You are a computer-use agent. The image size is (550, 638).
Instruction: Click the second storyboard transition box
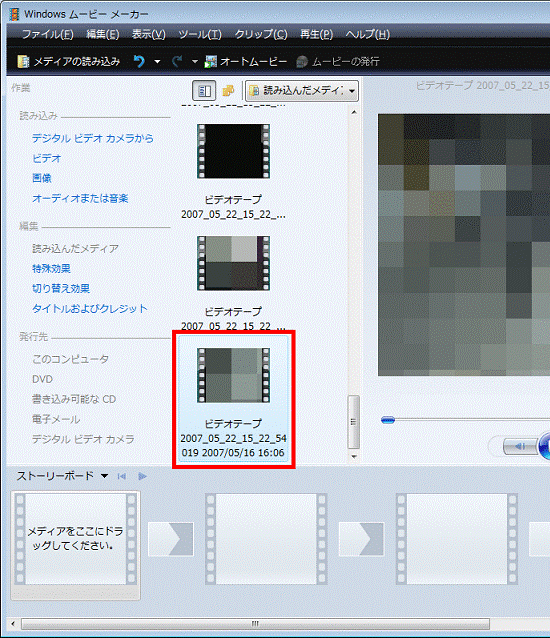(361, 539)
